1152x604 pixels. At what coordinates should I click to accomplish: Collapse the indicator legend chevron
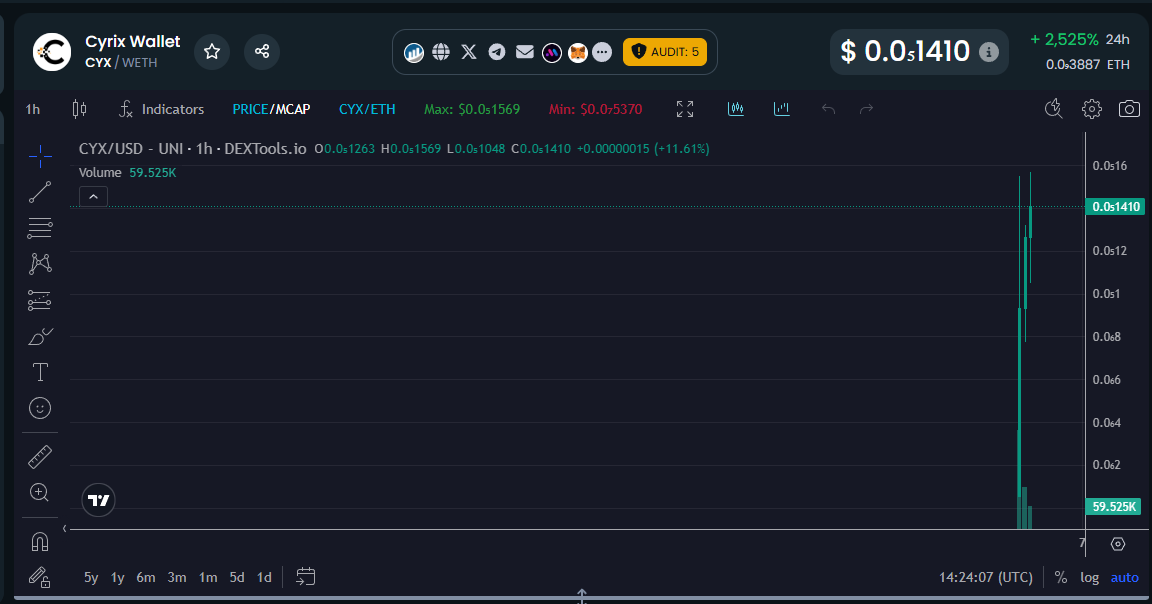click(93, 197)
